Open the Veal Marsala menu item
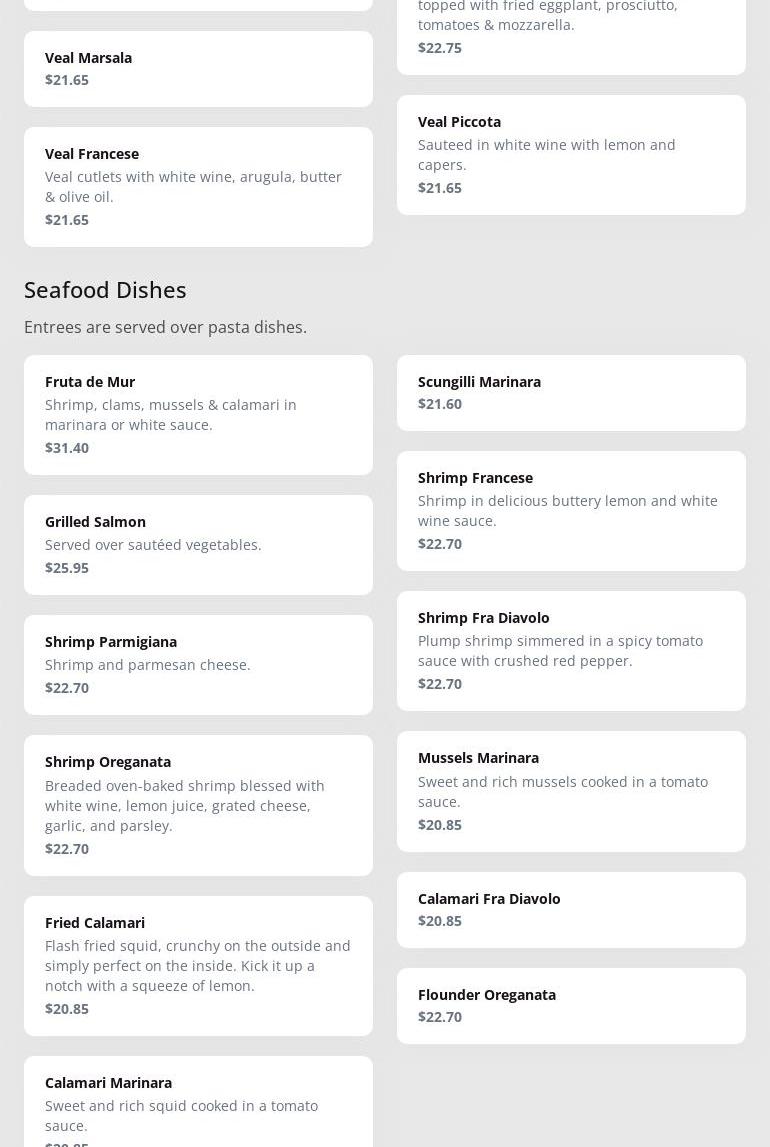 tap(198, 68)
